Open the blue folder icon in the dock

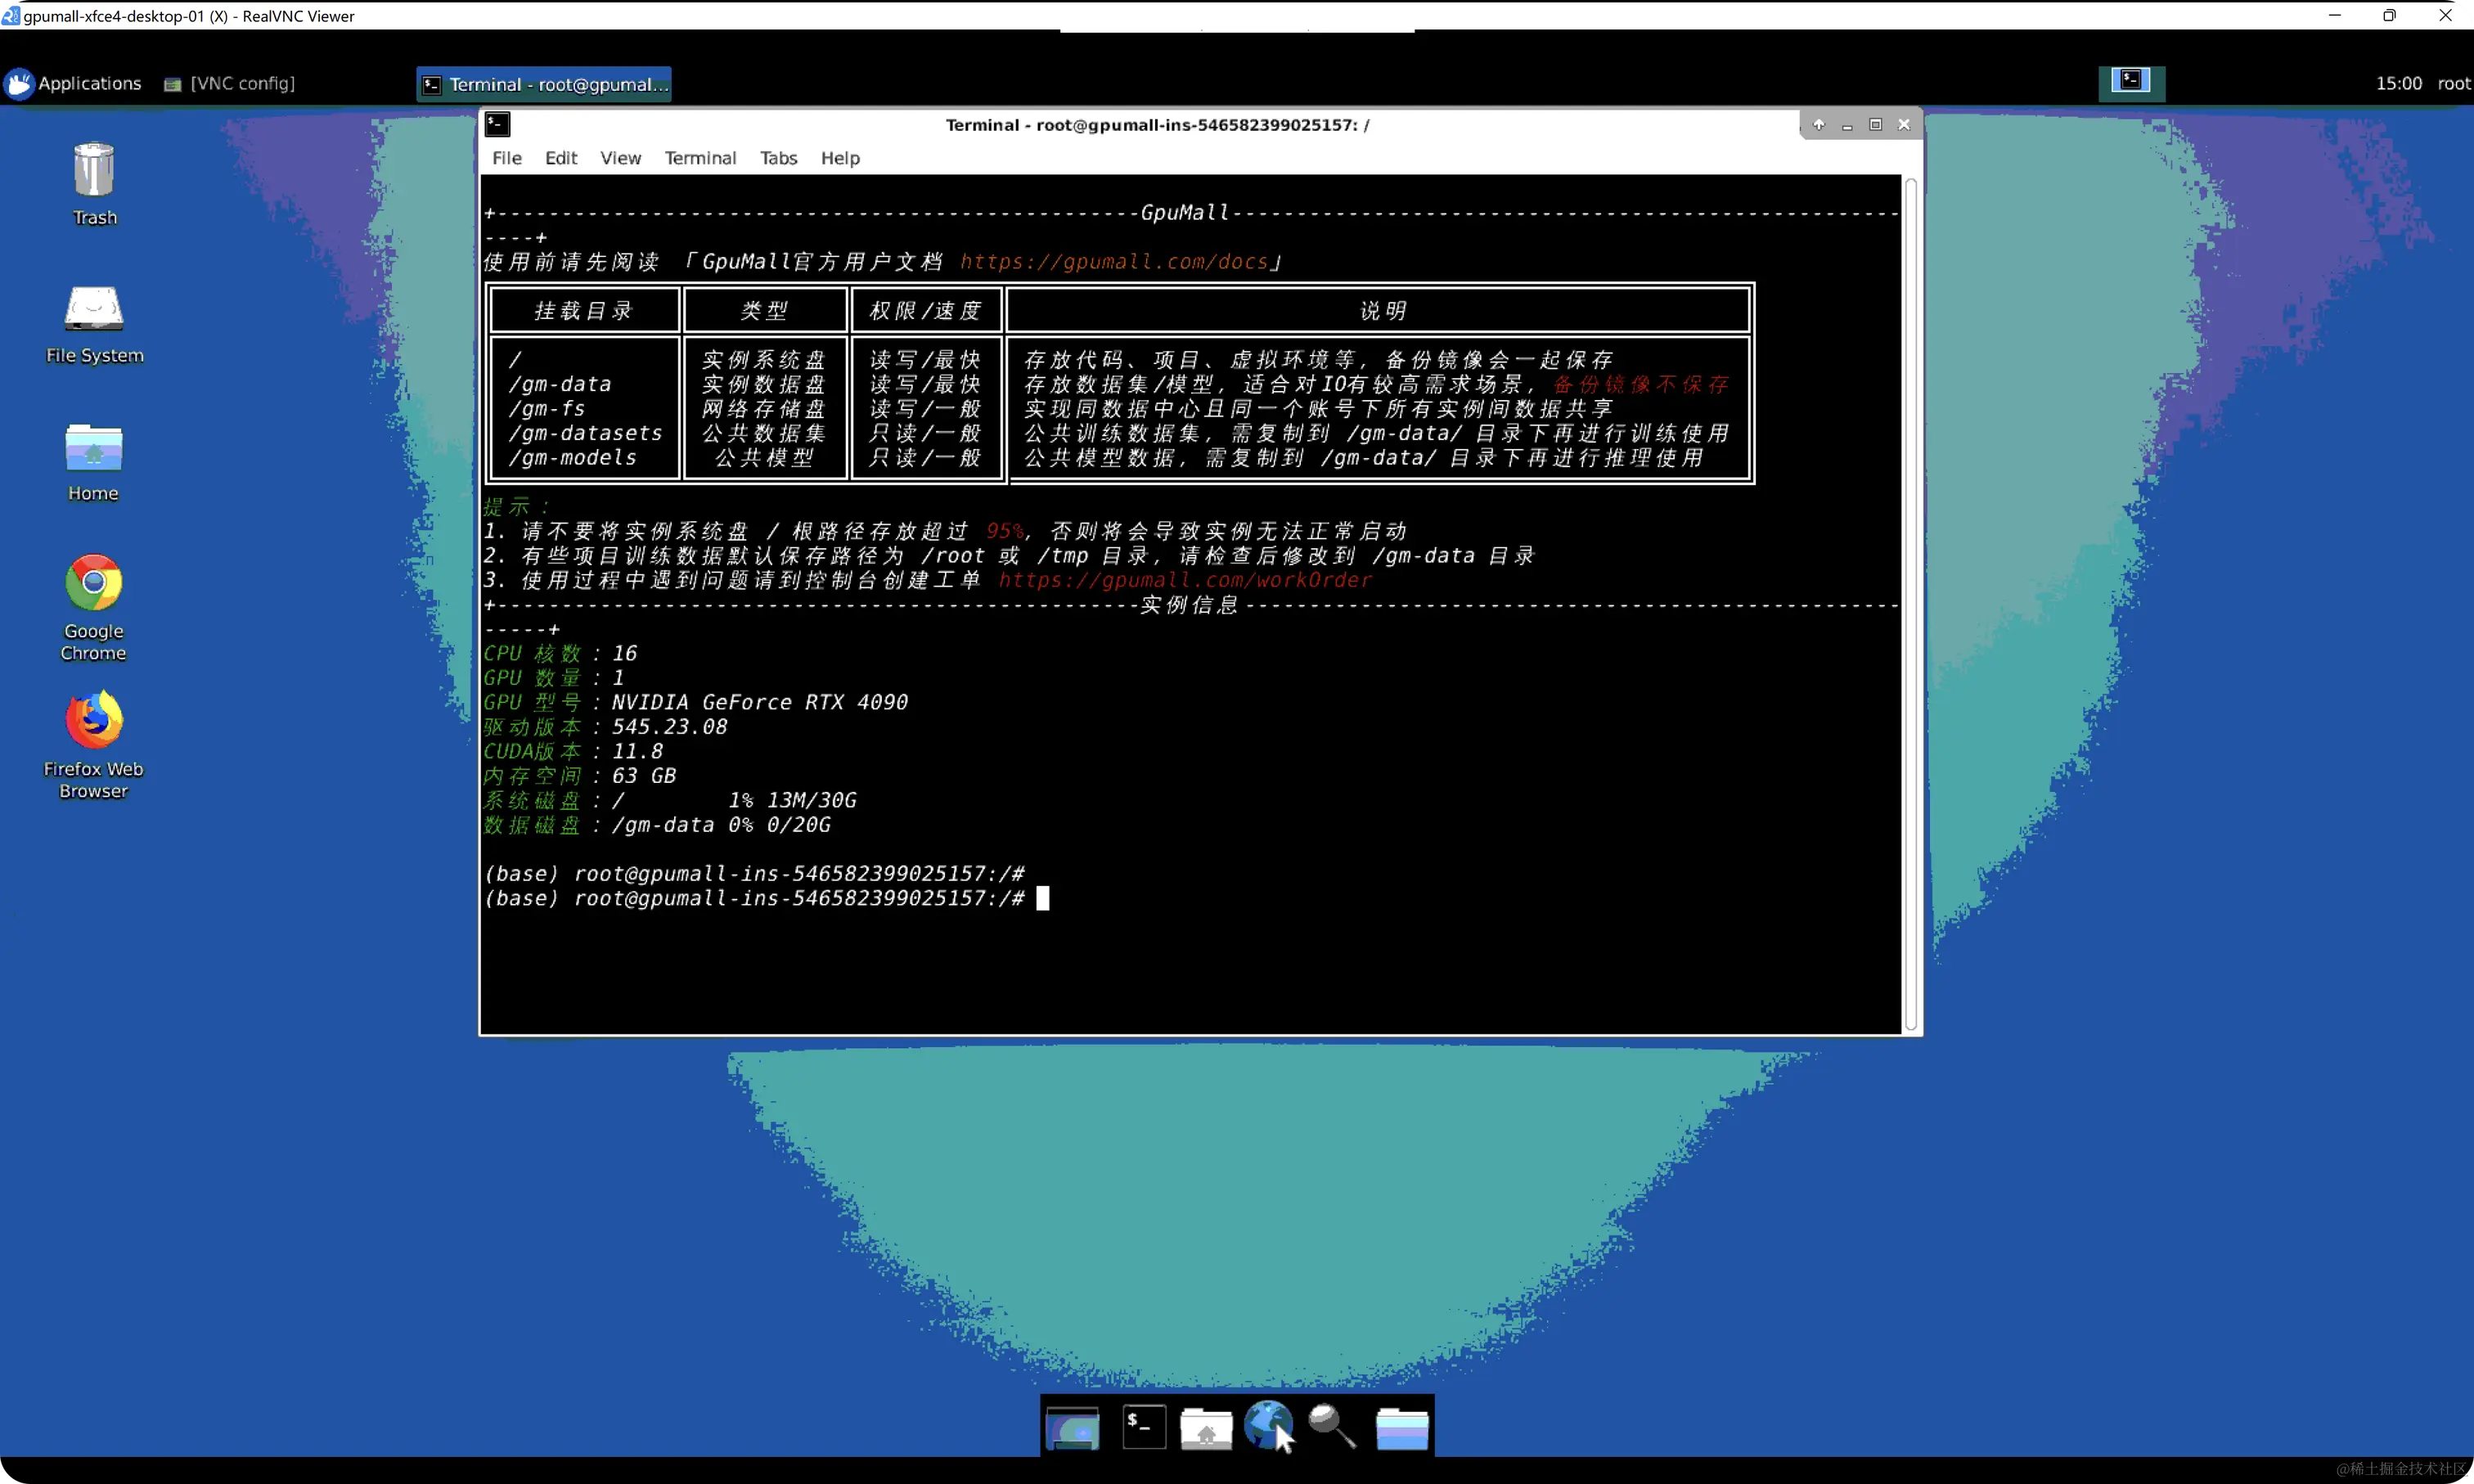pos(1401,1427)
